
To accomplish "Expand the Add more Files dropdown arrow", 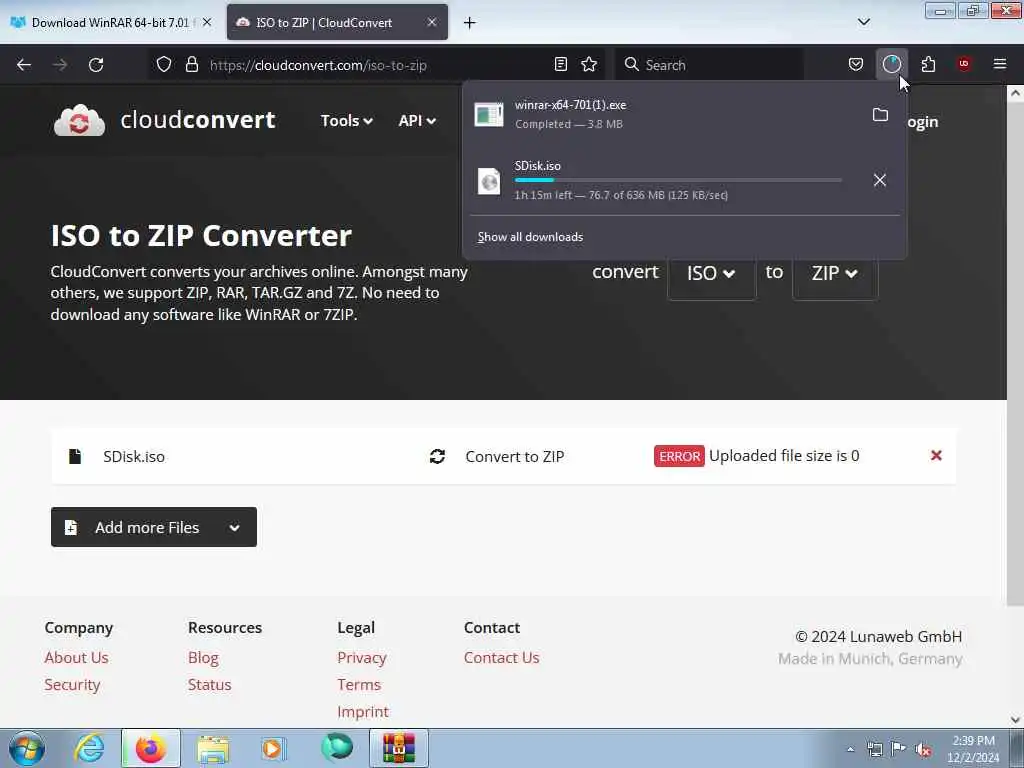I will point(234,528).
